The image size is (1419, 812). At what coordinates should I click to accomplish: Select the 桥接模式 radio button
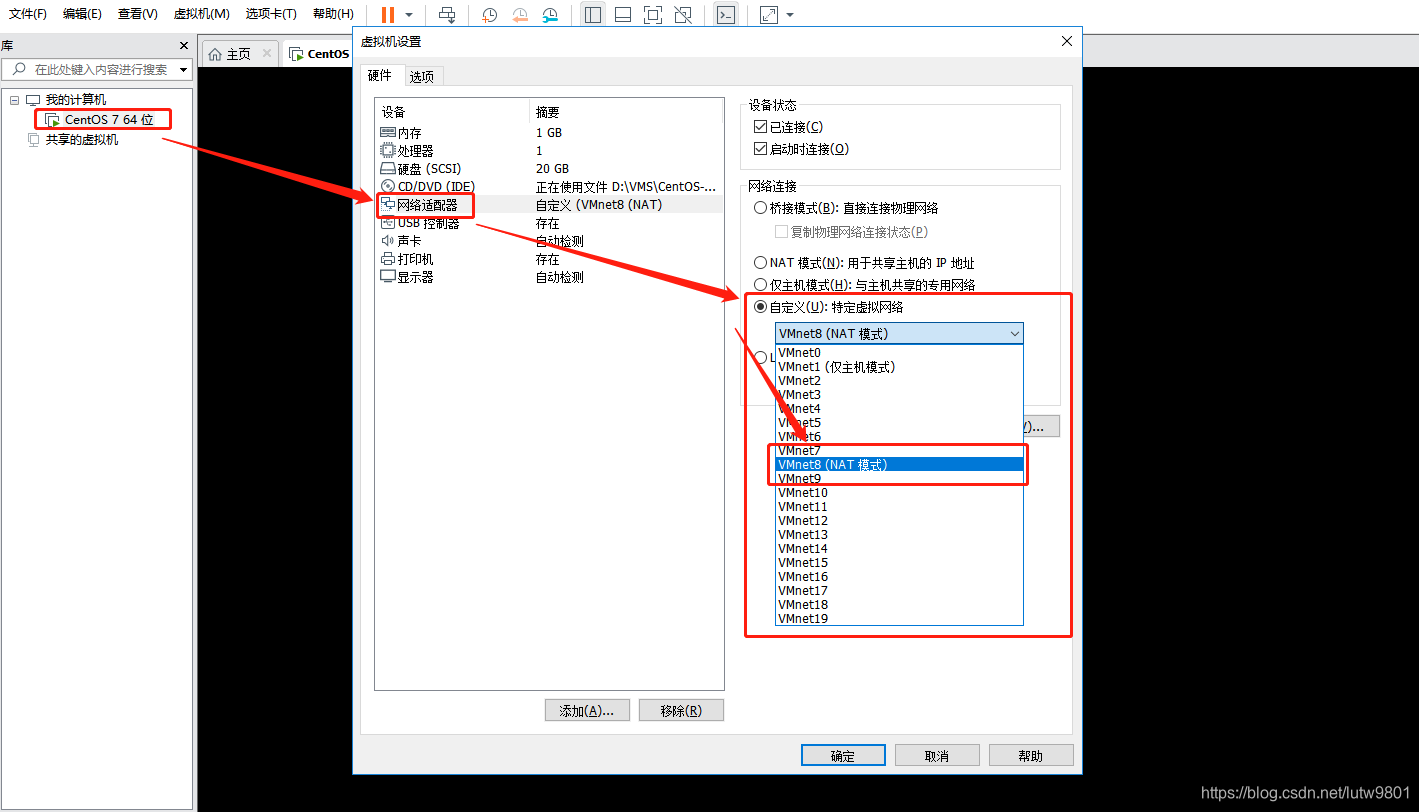point(760,208)
